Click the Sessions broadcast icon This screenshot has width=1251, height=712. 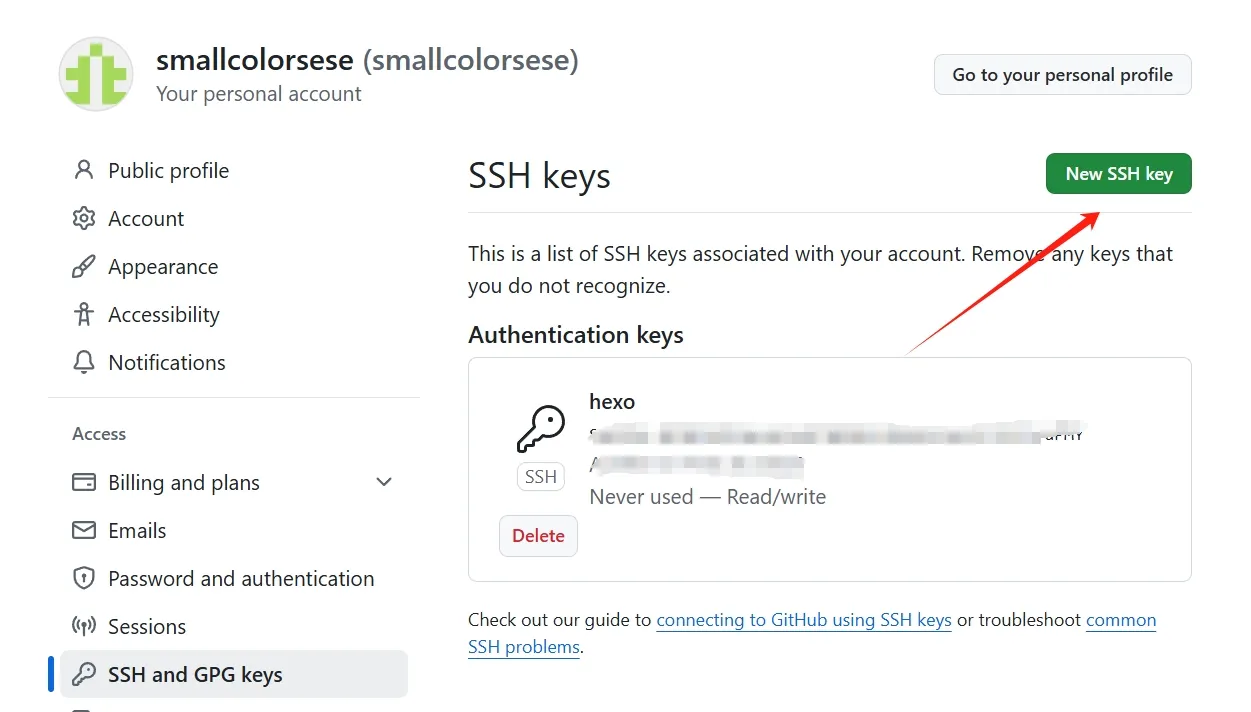(84, 626)
